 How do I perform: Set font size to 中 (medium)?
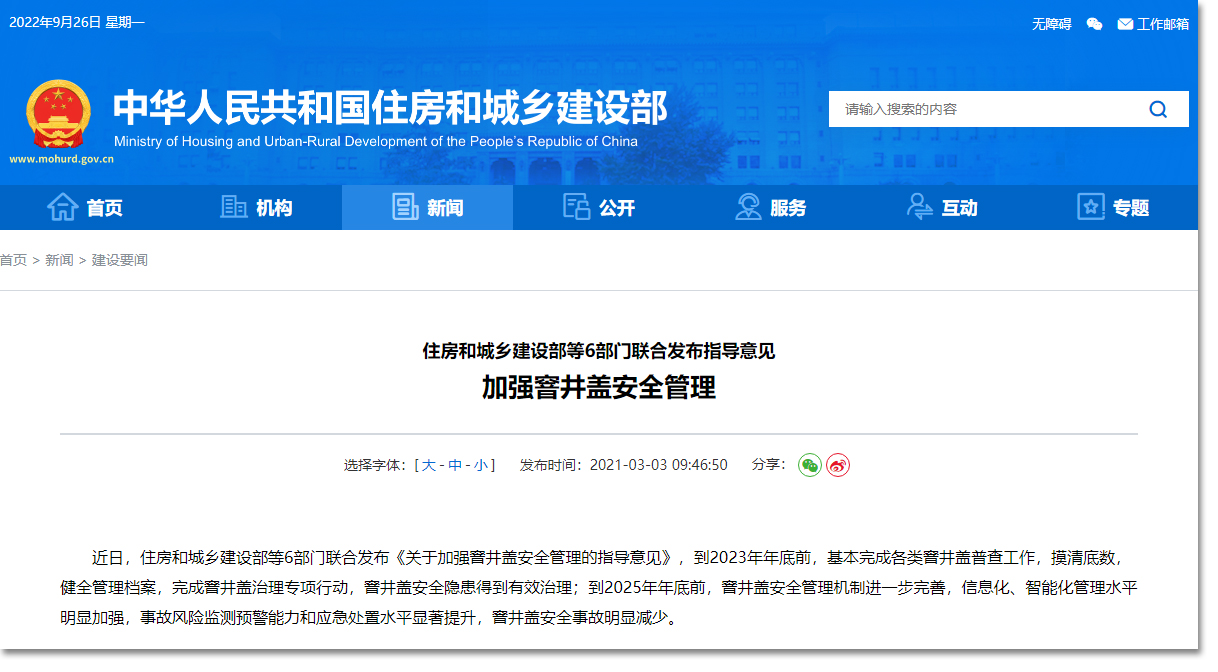455,465
